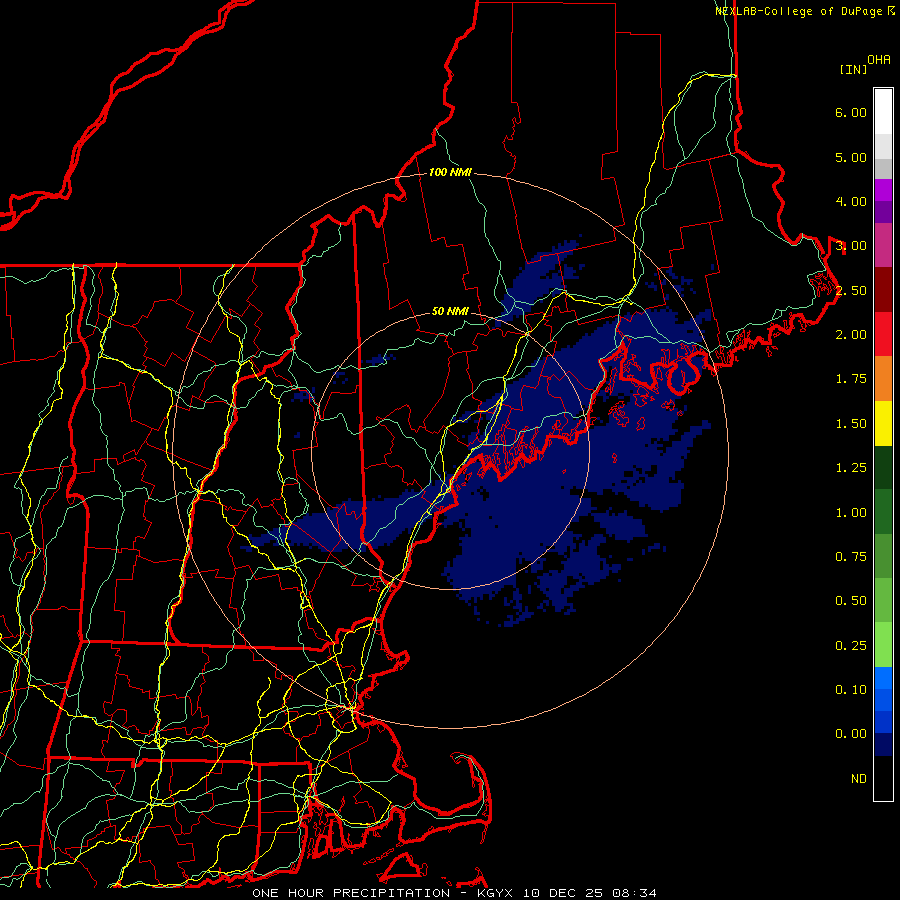Viewport: 900px width, 900px height.
Task: Click the 1.50 legend value
Action: 851,424
